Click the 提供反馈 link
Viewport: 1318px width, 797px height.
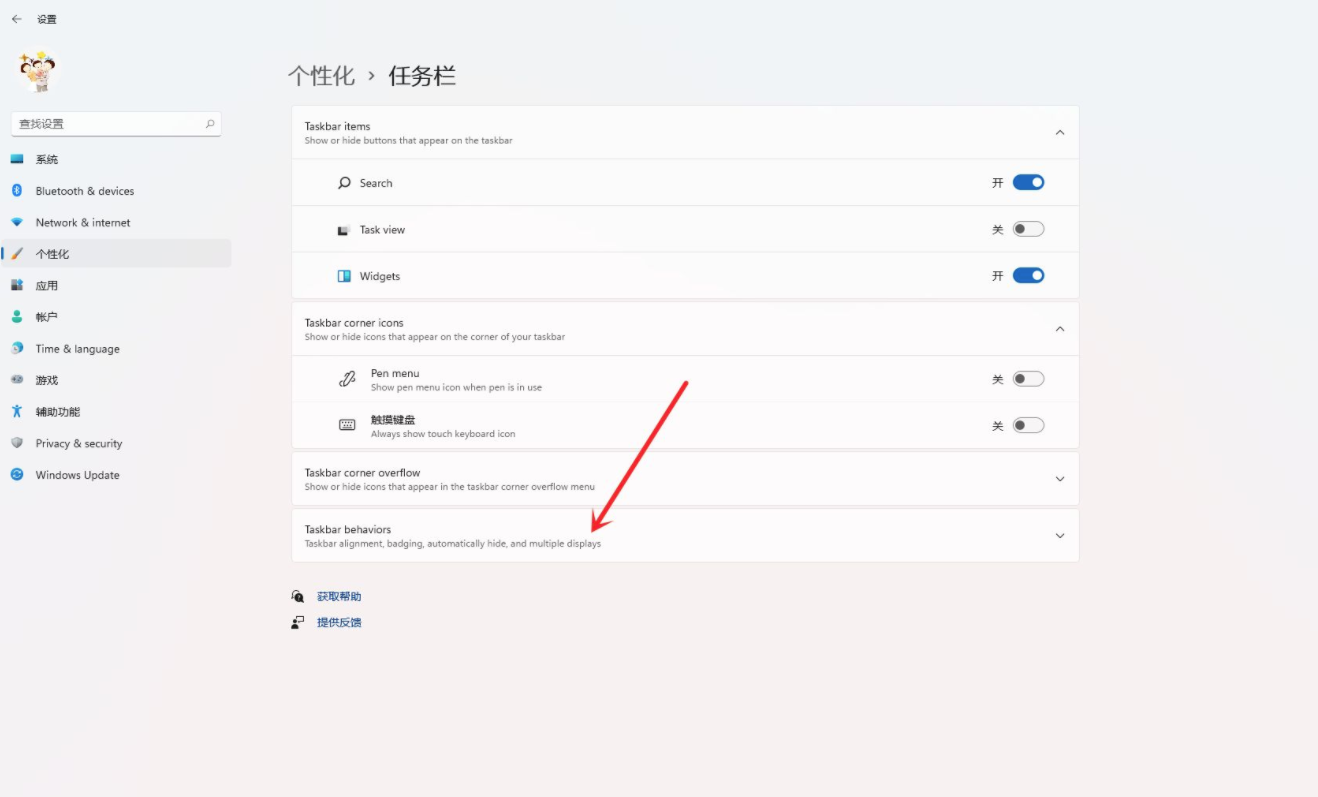tap(338, 621)
